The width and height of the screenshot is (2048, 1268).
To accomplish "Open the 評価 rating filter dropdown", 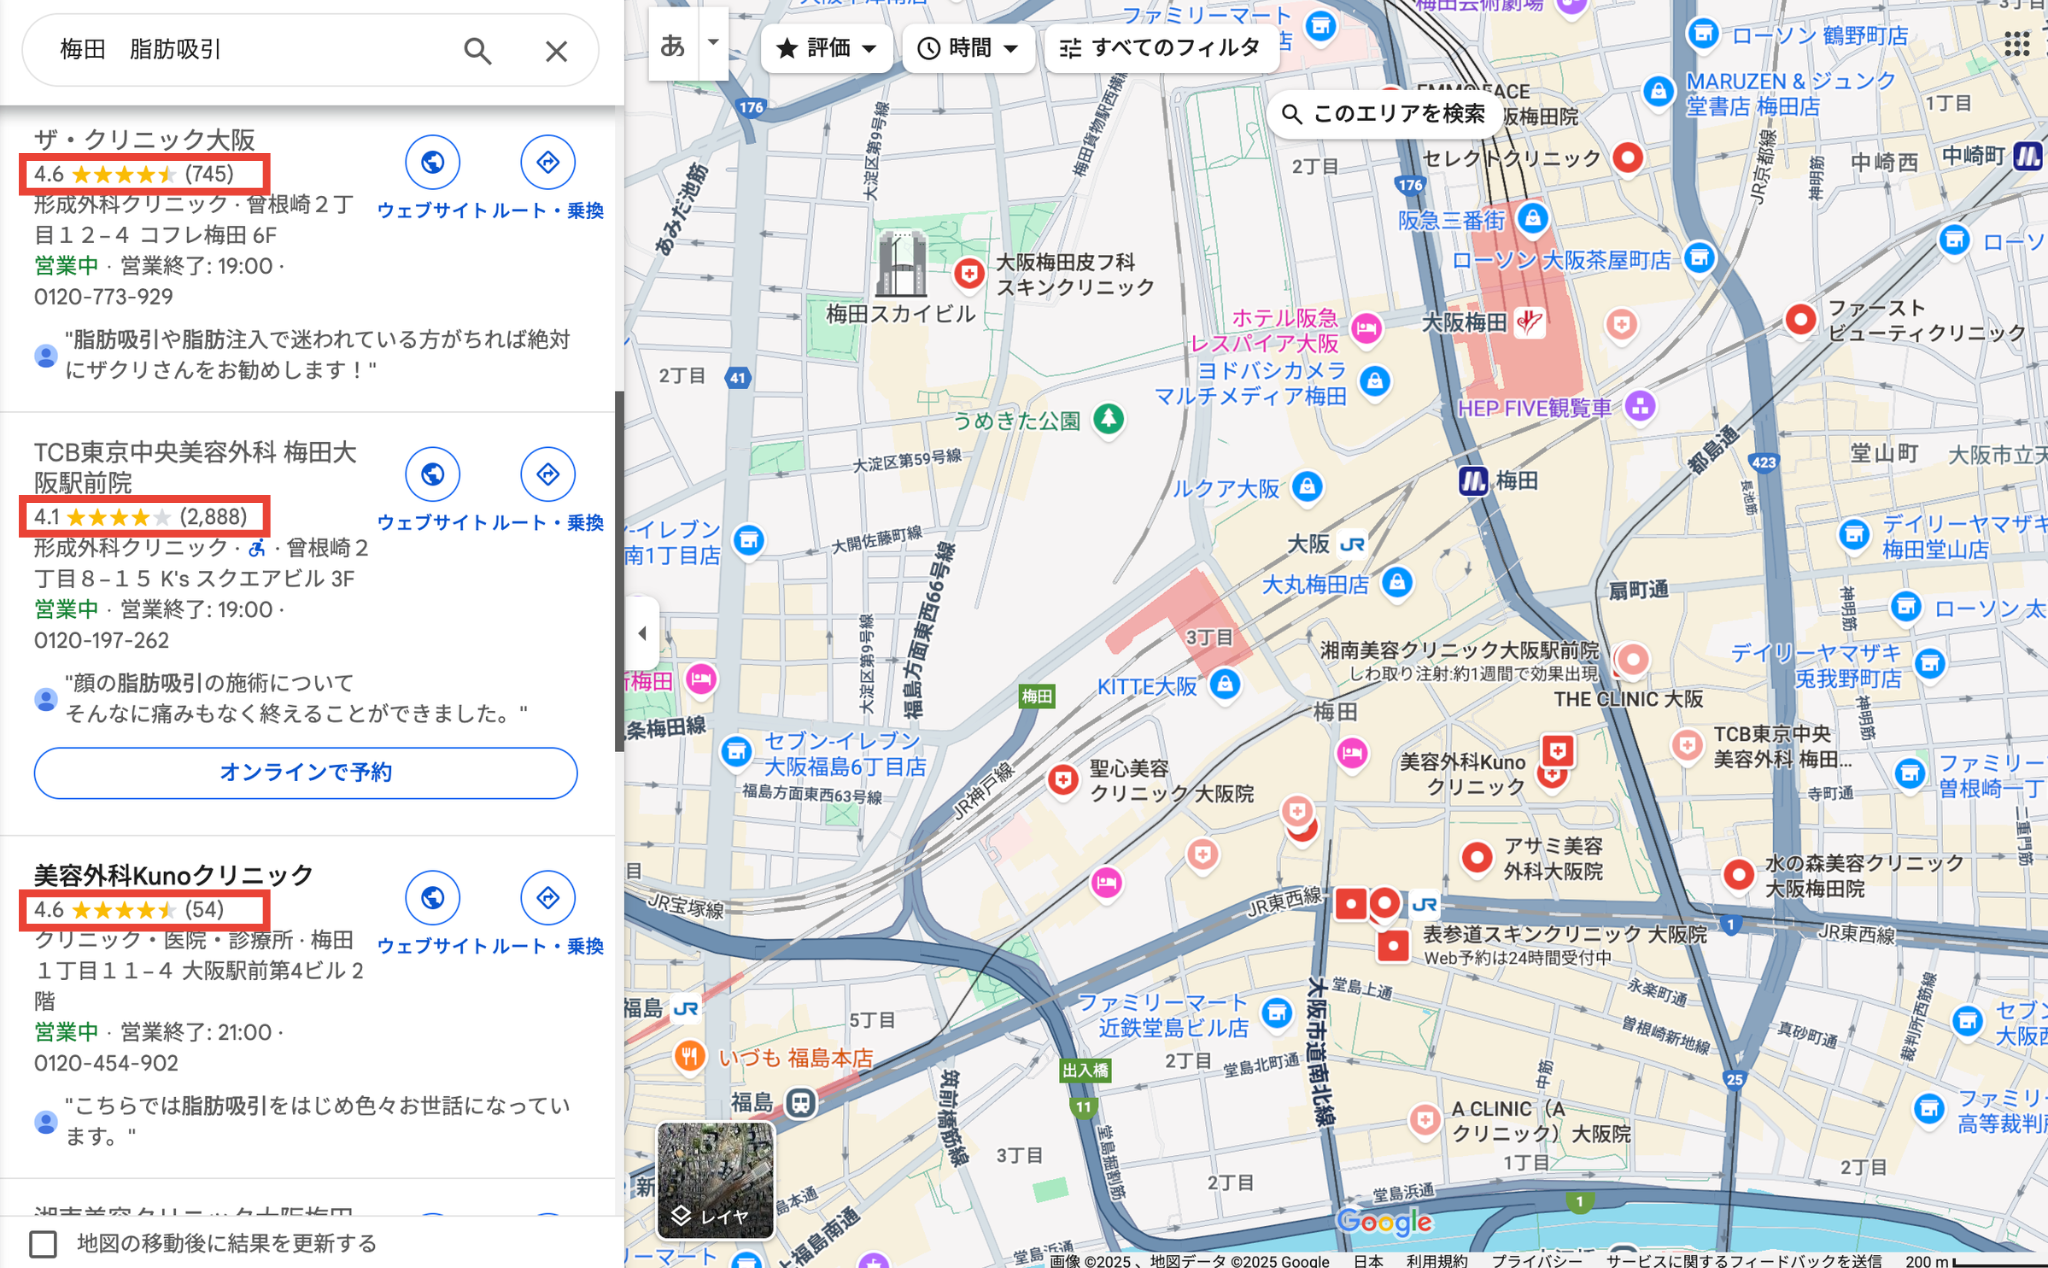I will [827, 48].
